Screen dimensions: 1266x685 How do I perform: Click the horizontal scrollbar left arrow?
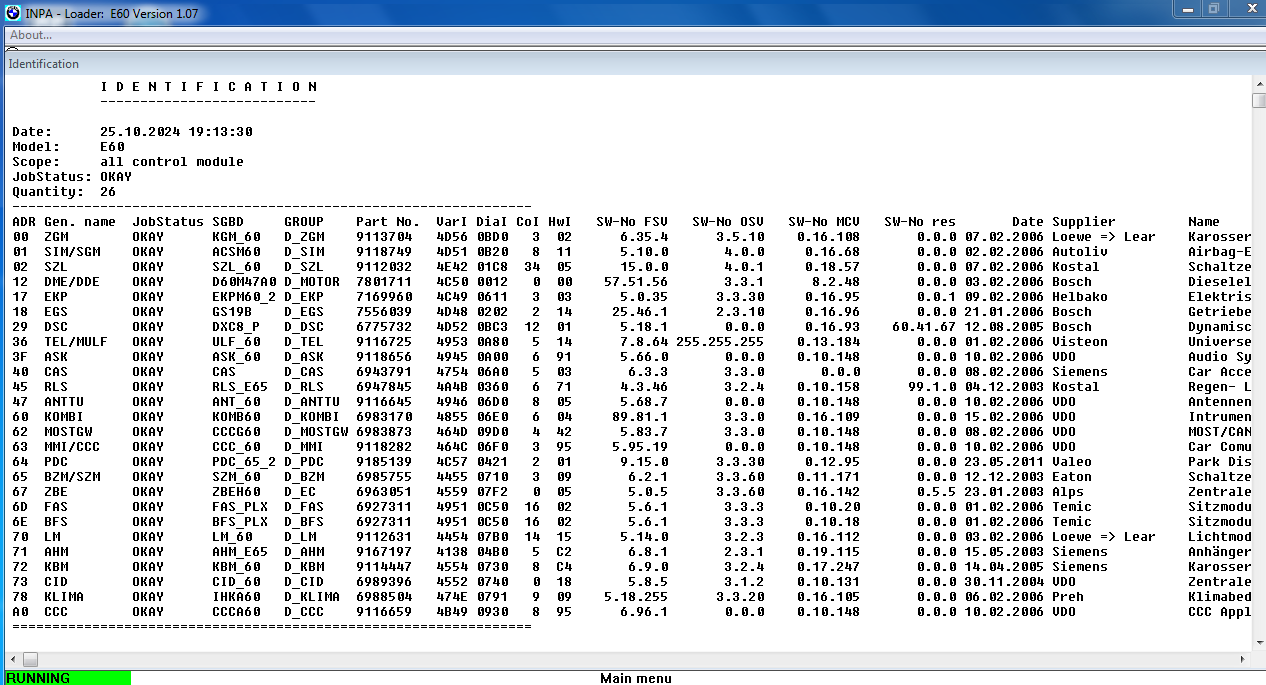point(12,660)
